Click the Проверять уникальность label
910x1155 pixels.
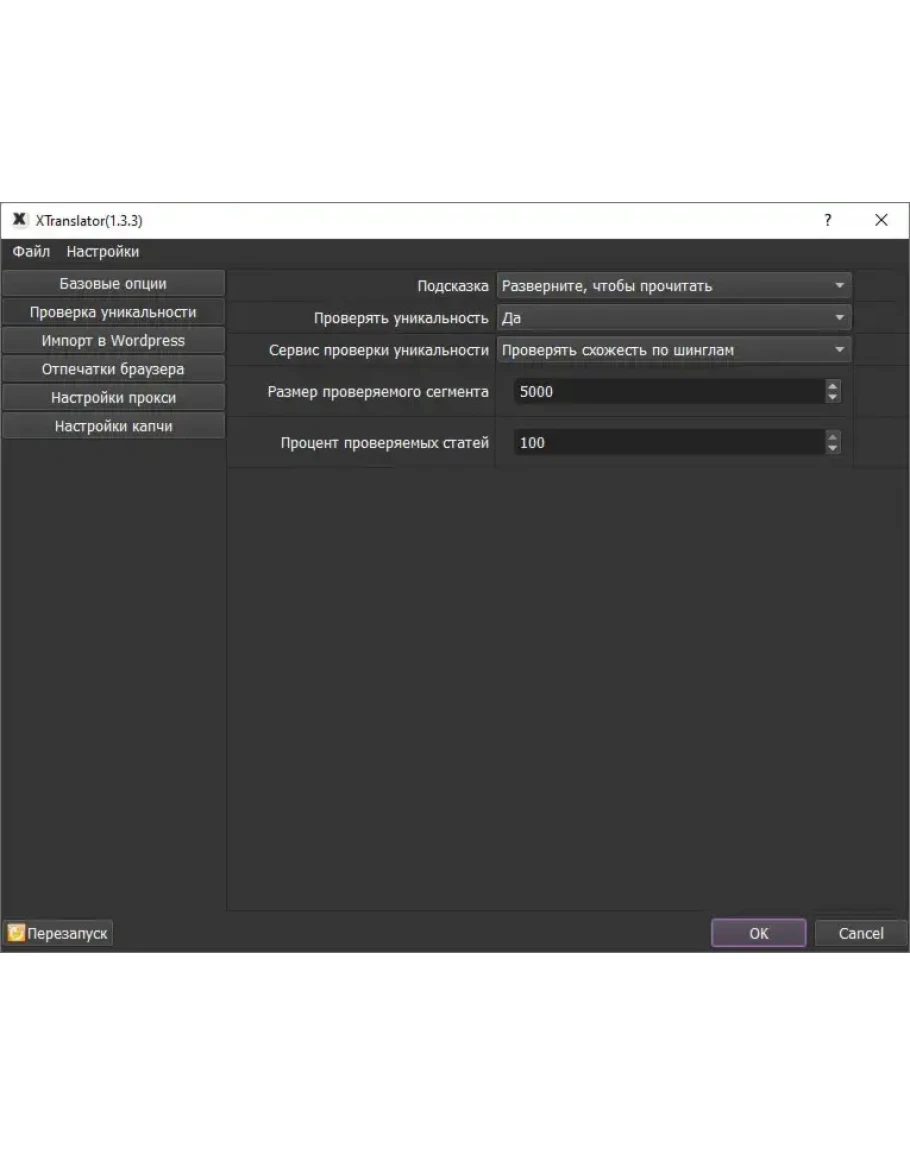pos(401,318)
